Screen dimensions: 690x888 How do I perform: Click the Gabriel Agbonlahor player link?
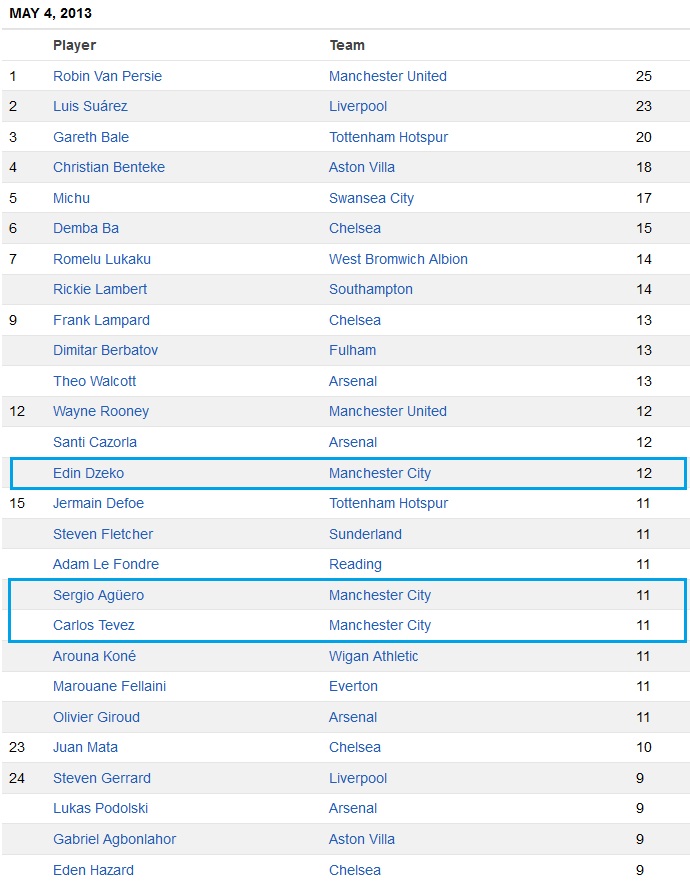pyautogui.click(x=114, y=839)
